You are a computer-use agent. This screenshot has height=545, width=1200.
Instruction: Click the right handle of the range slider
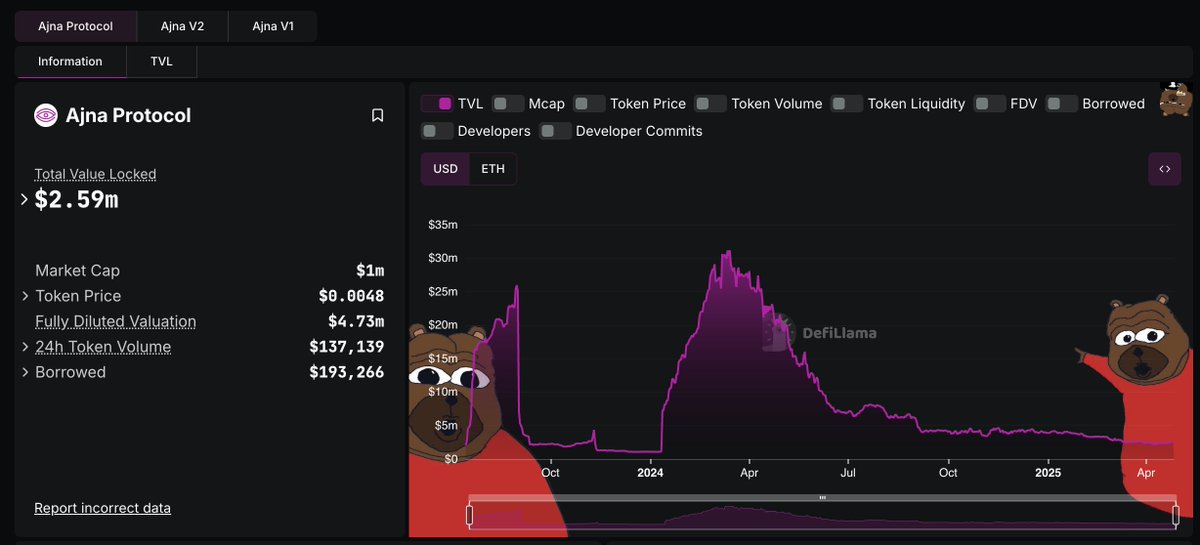1176,514
